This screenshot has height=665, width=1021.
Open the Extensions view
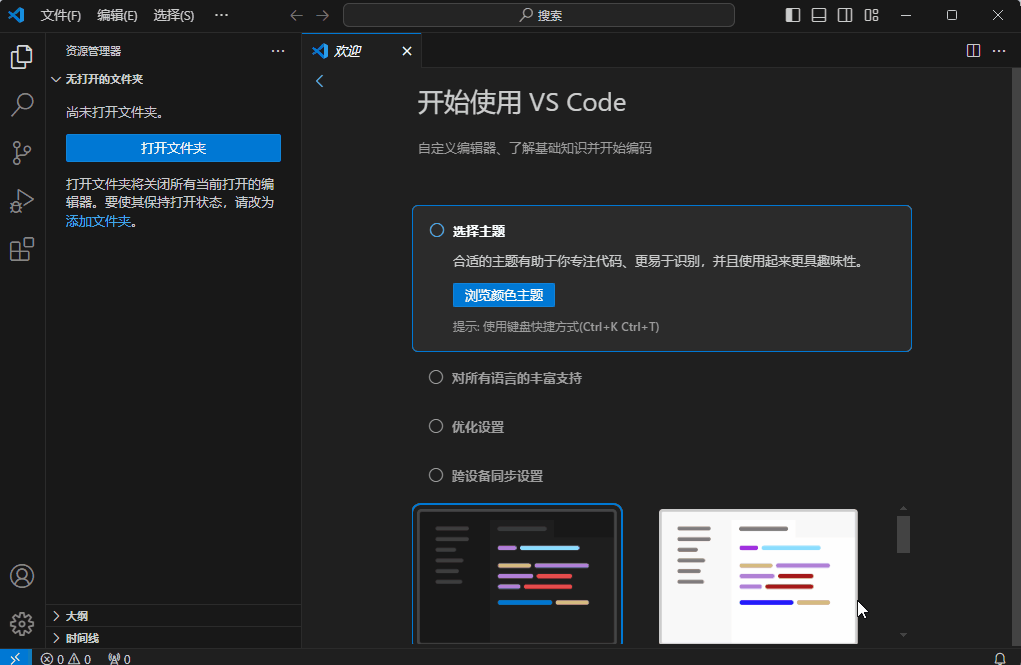(x=22, y=249)
